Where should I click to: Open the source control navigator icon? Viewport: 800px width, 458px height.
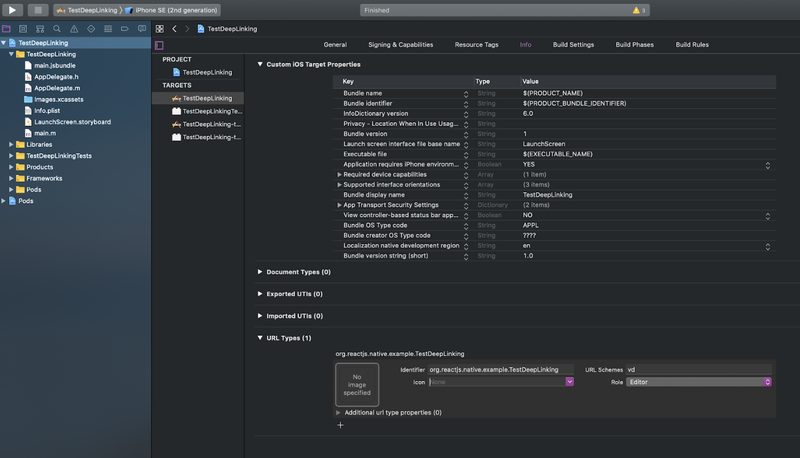23,29
